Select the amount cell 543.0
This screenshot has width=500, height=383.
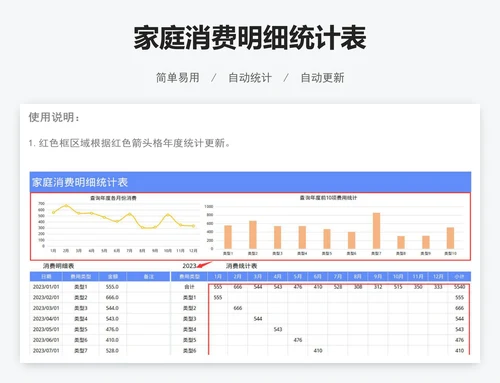[112, 319]
